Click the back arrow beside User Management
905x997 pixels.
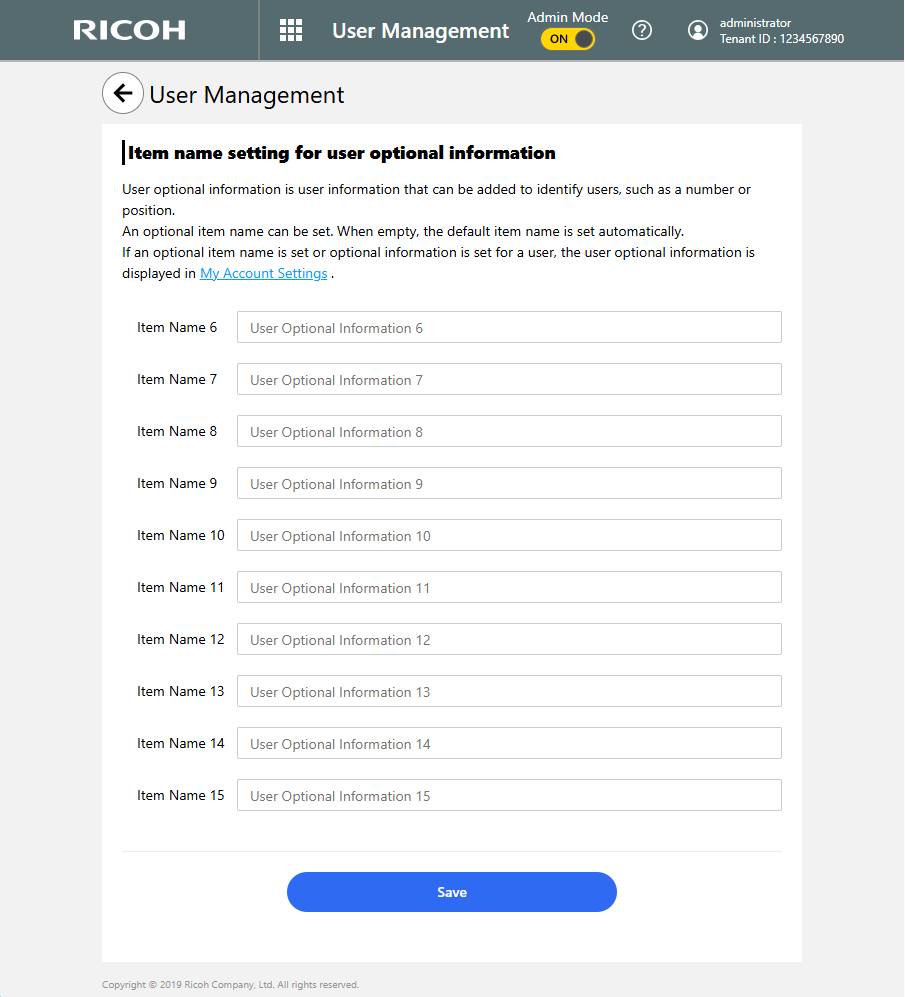pos(123,94)
